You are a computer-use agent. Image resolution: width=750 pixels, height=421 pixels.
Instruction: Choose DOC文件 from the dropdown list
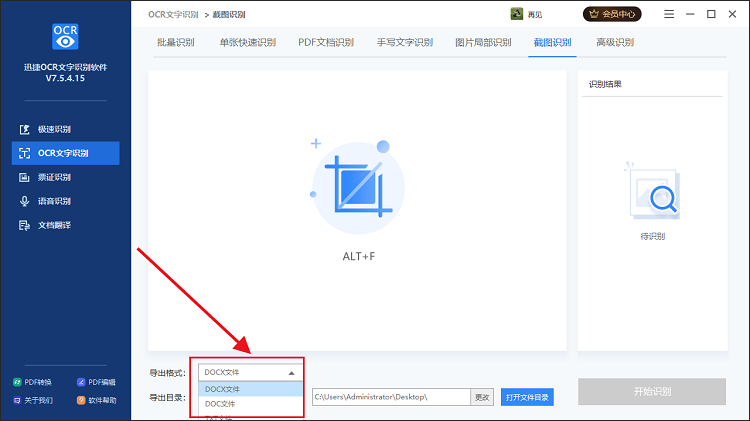click(251, 404)
